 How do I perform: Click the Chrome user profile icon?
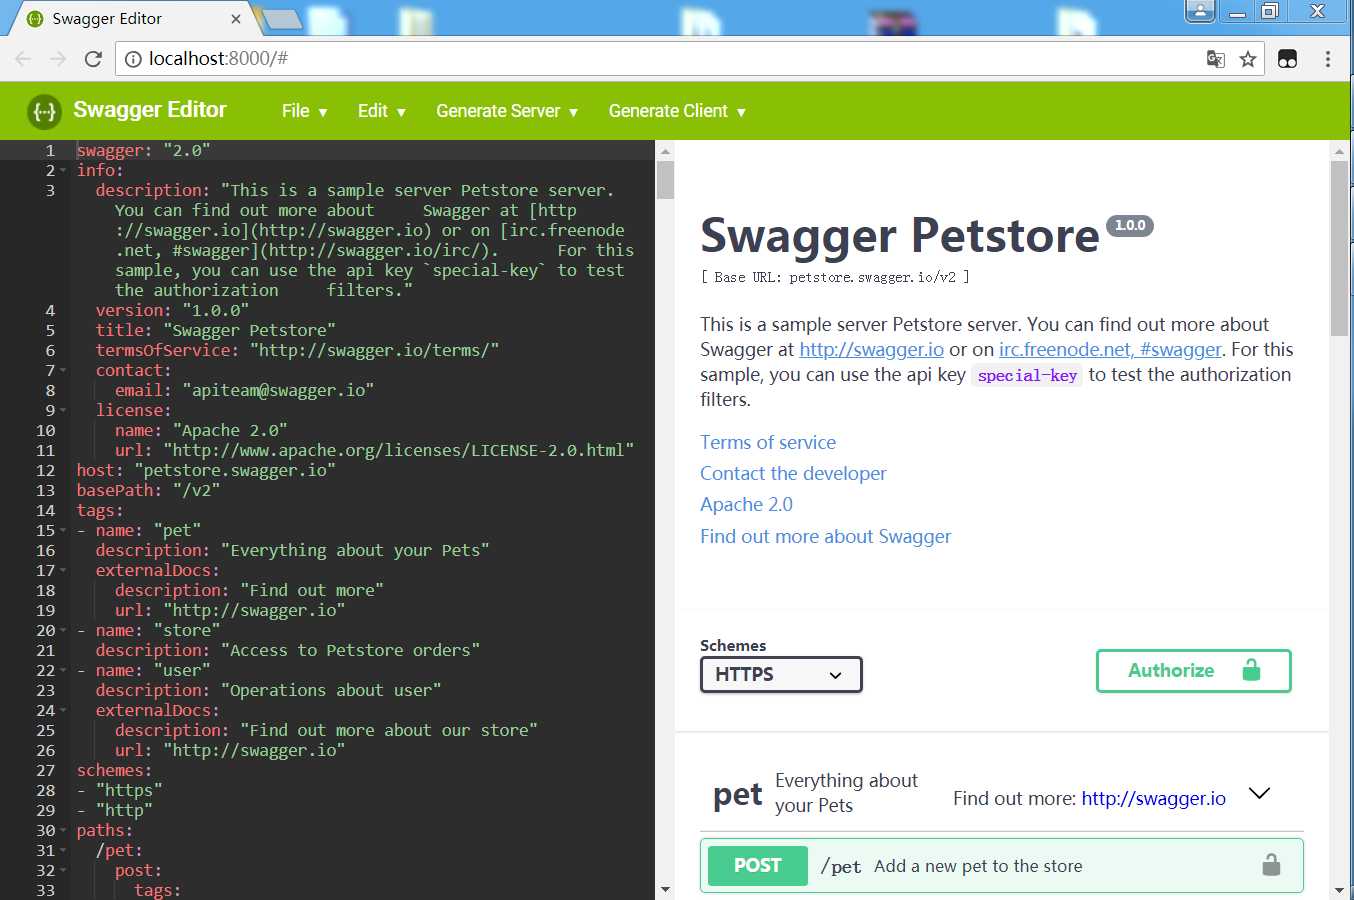coord(1200,11)
